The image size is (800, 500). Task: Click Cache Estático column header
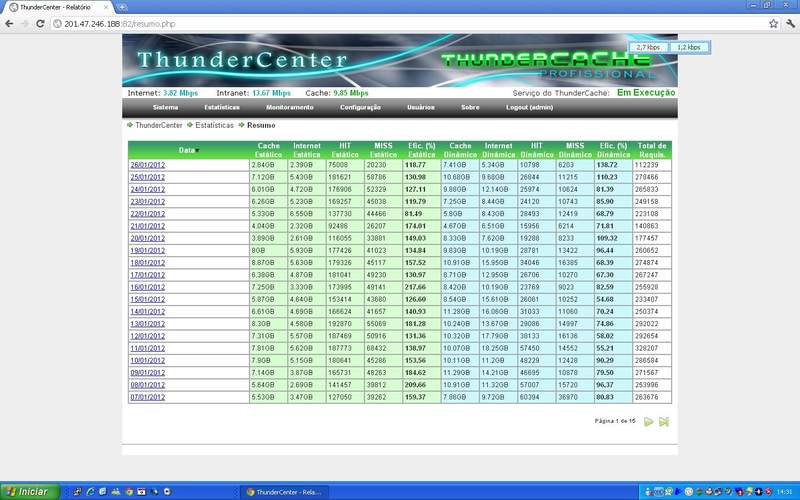coord(268,150)
